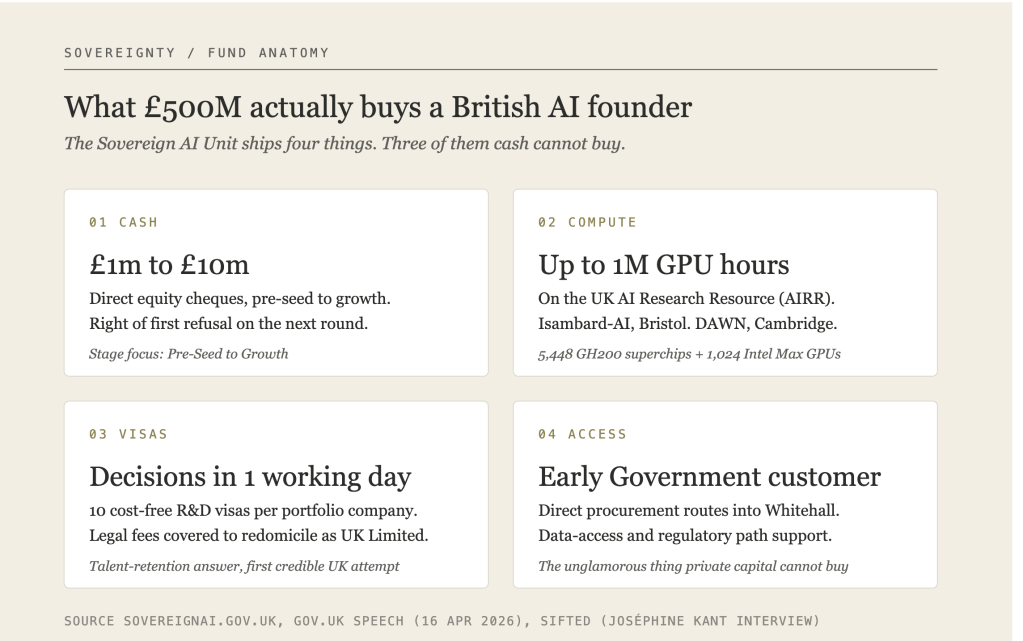Click the headline about what £500M buys
This screenshot has height=641, width=1023.
coord(378,107)
